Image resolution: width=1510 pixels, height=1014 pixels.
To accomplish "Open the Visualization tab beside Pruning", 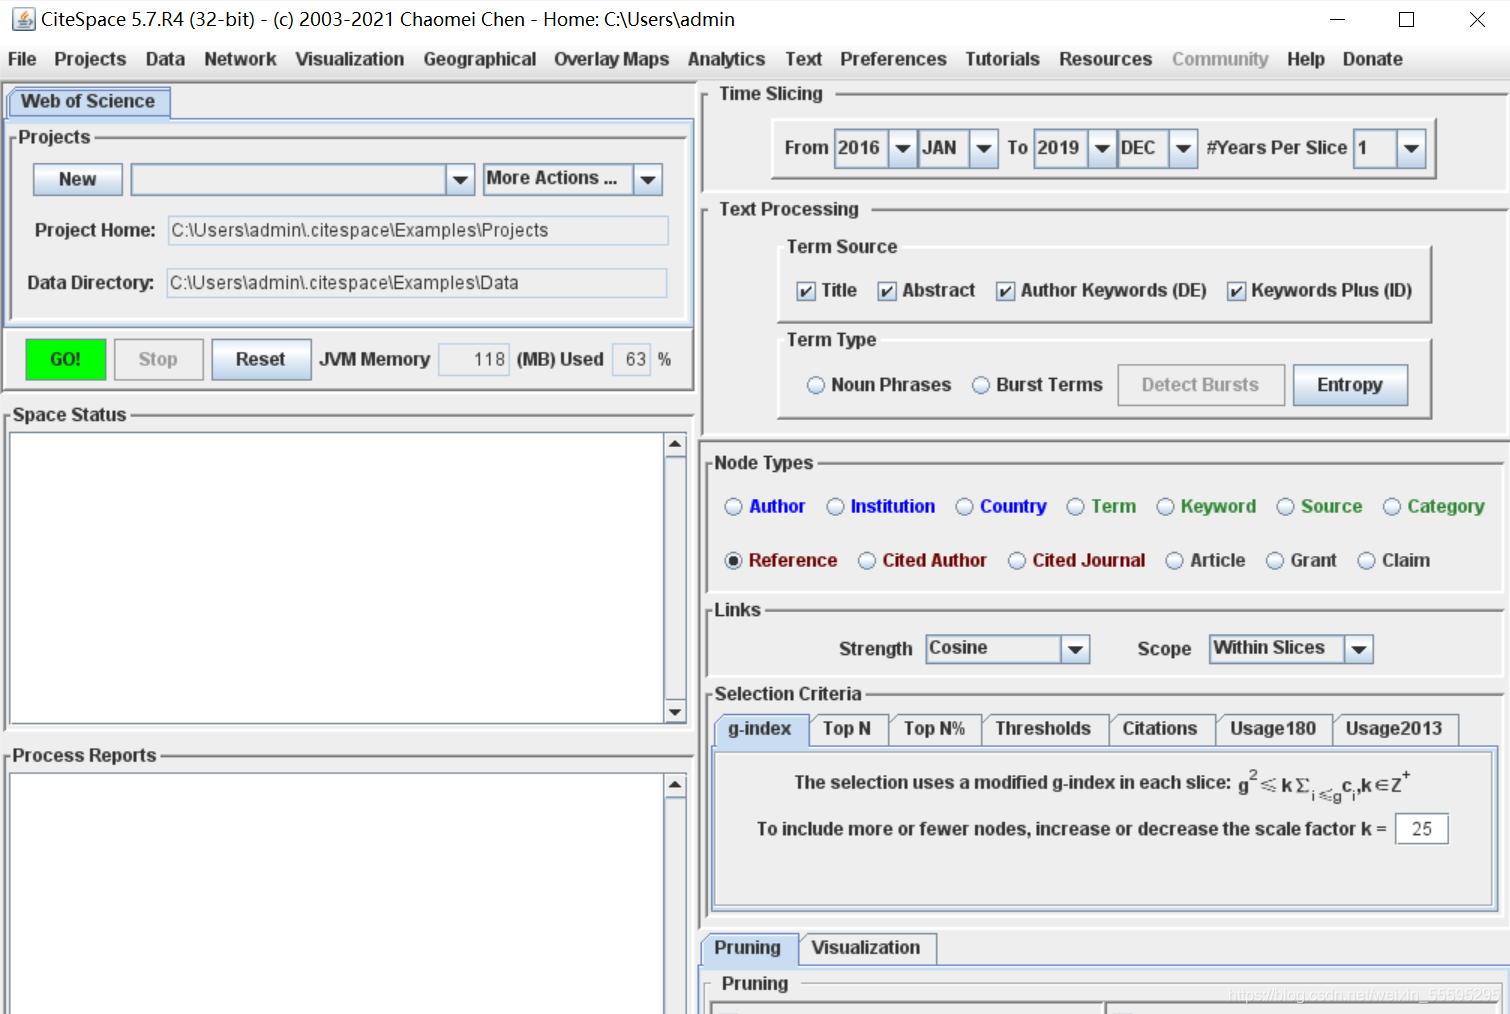I will click(866, 948).
